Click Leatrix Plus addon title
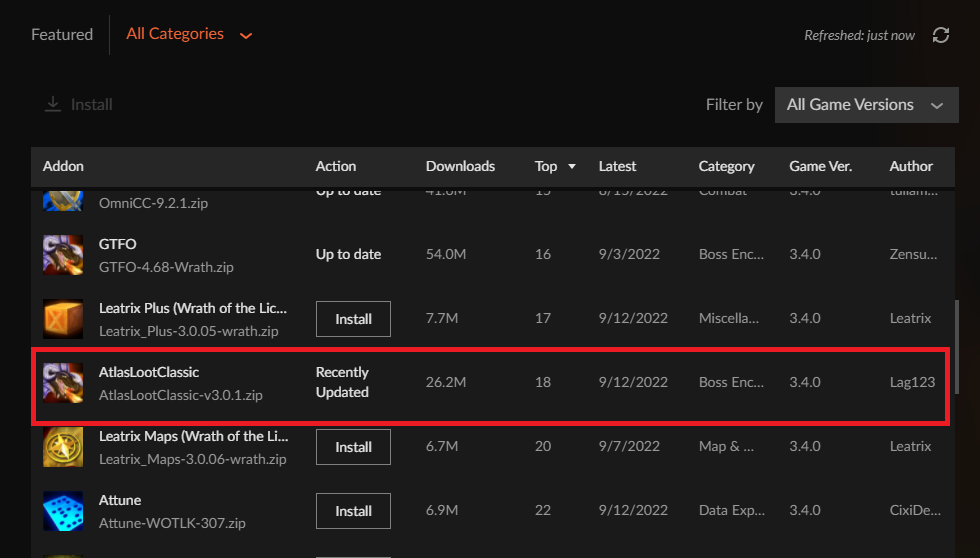This screenshot has width=980, height=558. coord(192,308)
